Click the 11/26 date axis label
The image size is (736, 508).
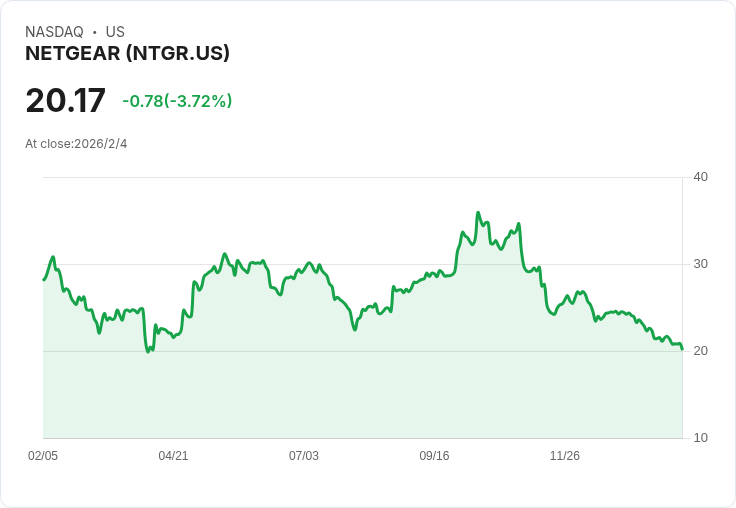[x=565, y=455]
